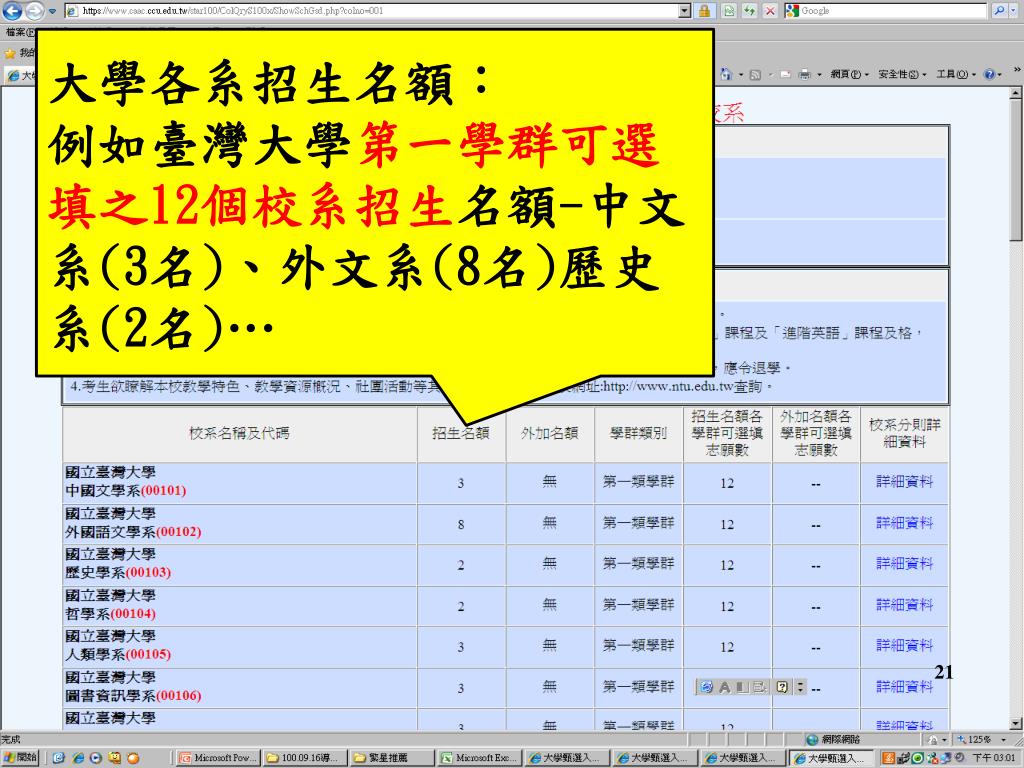Click the Read Mail icon
The height and width of the screenshot is (768, 1024).
click(786, 74)
